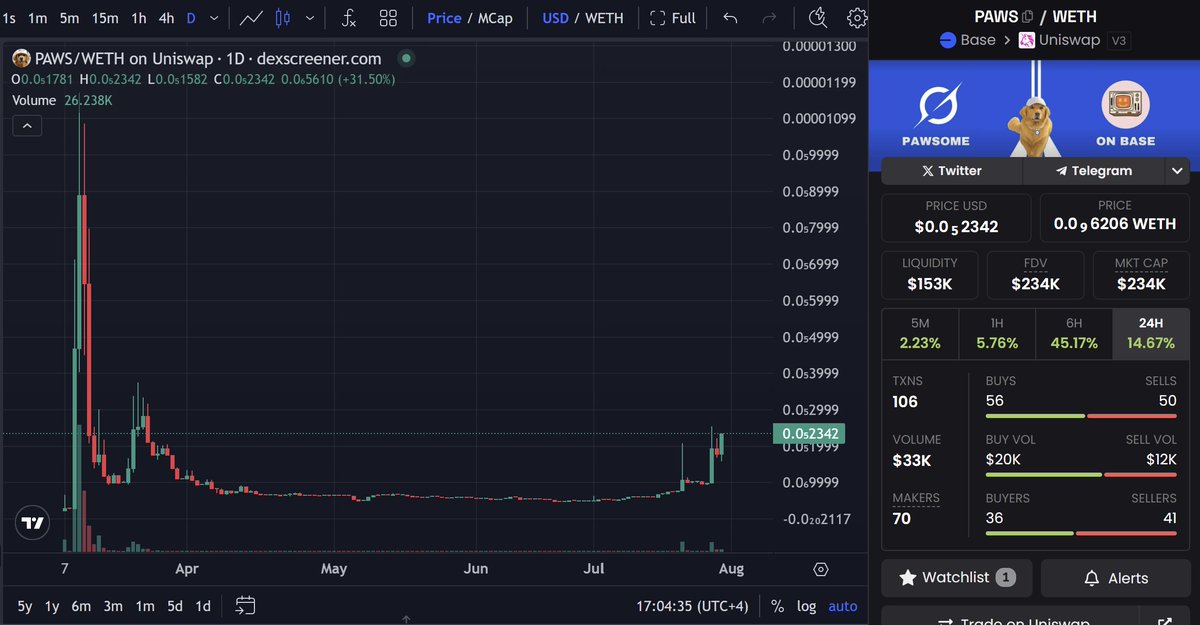Select the D daily timeframe

(x=191, y=18)
